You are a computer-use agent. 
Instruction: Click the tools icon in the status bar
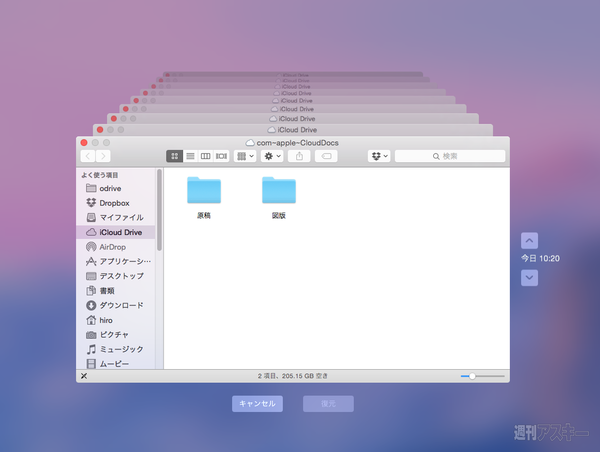point(84,376)
